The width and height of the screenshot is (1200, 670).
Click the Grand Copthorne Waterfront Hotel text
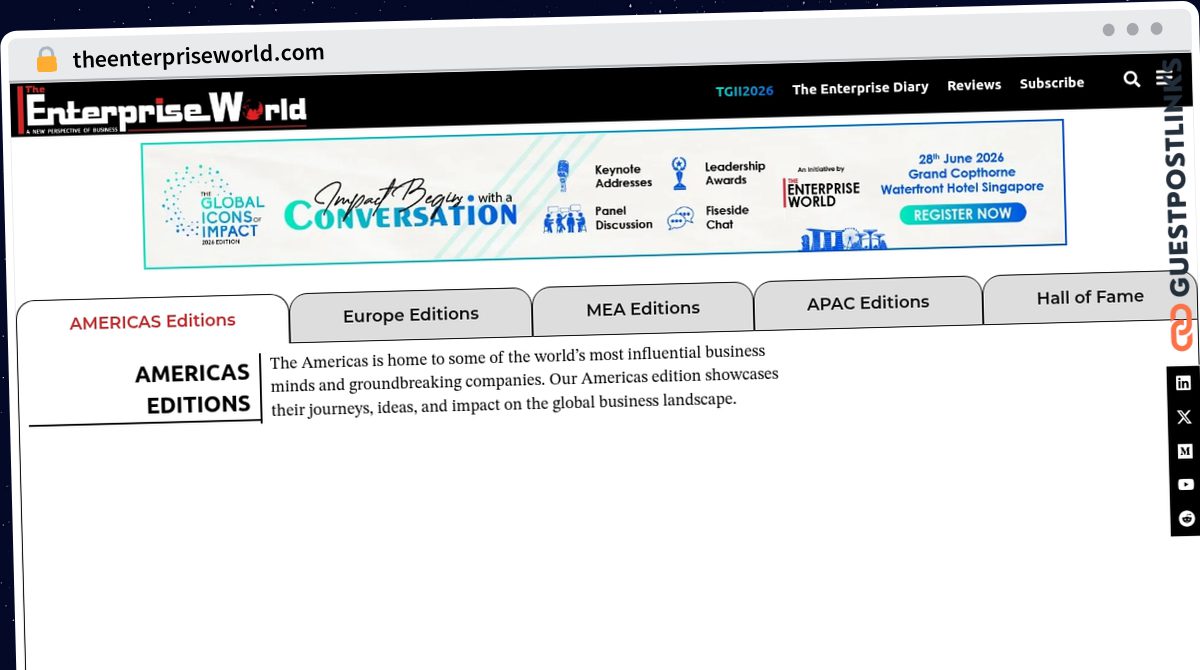coord(962,180)
